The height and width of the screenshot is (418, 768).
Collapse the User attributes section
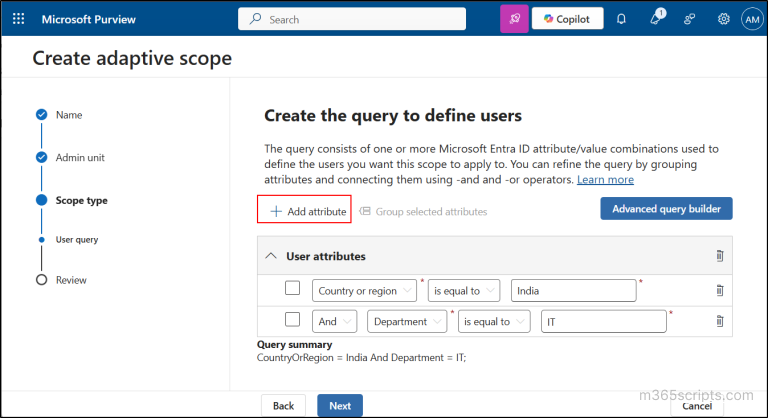pos(271,256)
